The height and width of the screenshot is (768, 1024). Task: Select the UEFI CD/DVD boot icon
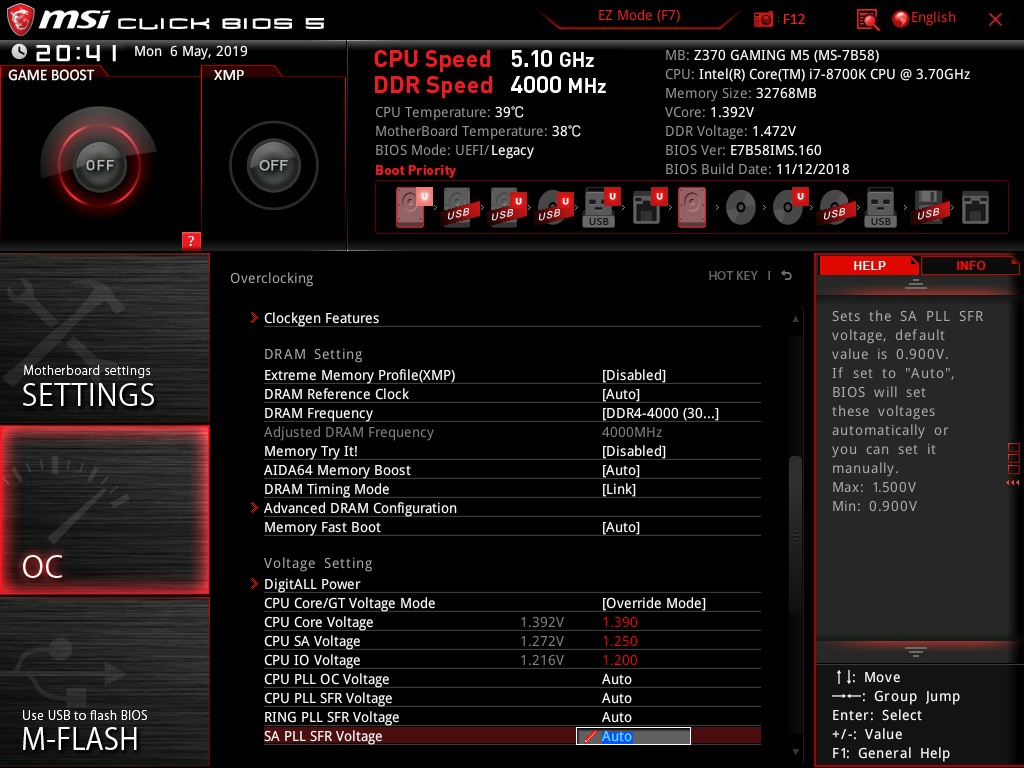coord(789,208)
